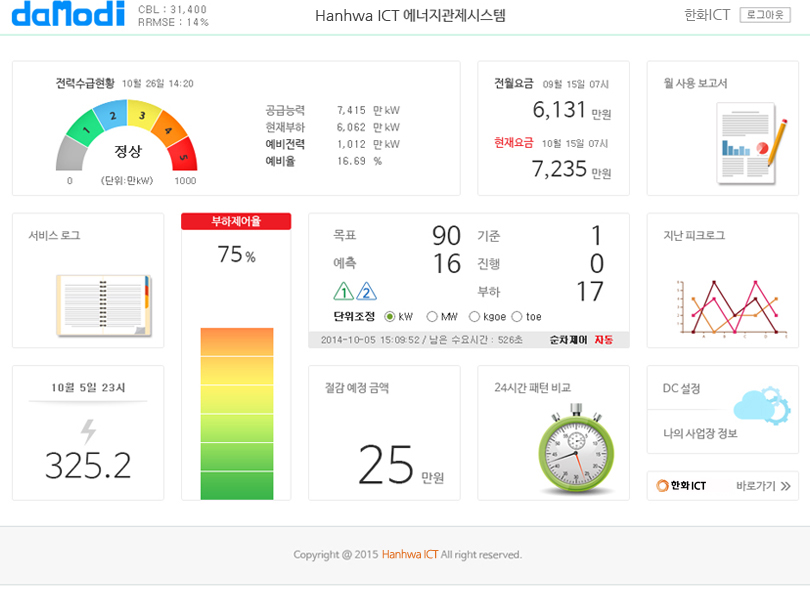Click gauge segment 2 in blue
This screenshot has width=810, height=590.
[x=112, y=115]
